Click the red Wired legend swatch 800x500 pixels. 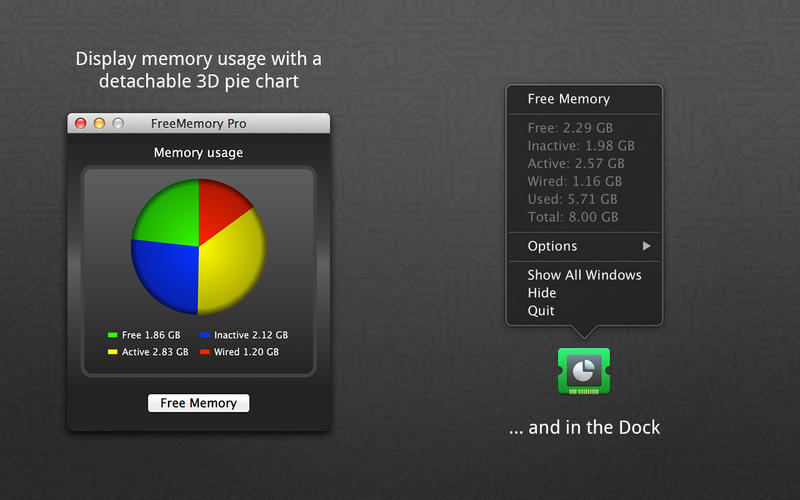[x=205, y=352]
